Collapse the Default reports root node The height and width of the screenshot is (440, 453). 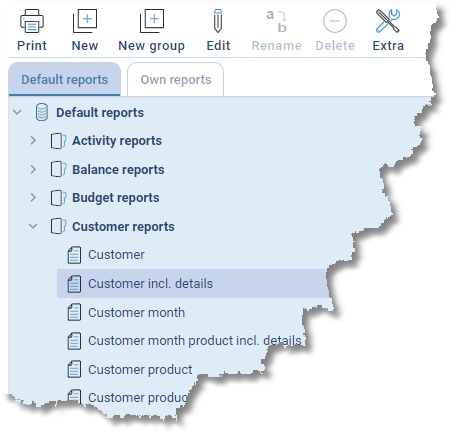click(x=17, y=112)
